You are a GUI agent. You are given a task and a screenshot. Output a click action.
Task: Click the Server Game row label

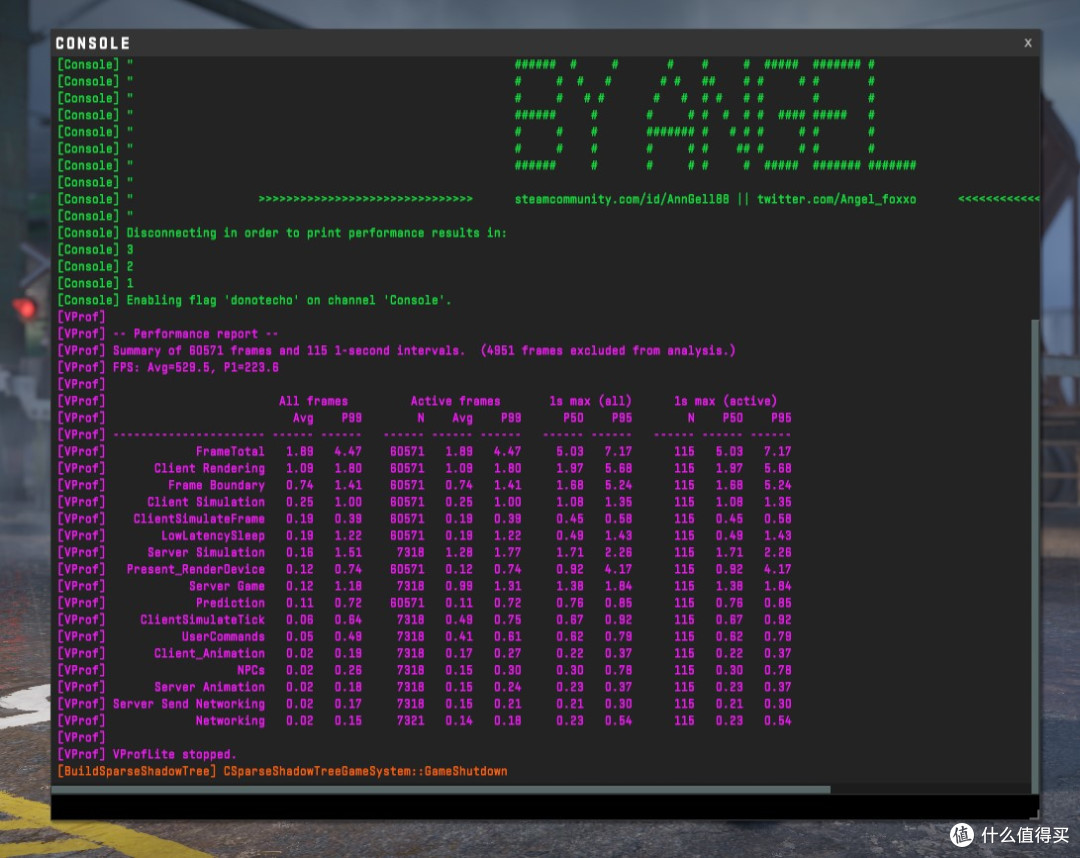pos(227,586)
